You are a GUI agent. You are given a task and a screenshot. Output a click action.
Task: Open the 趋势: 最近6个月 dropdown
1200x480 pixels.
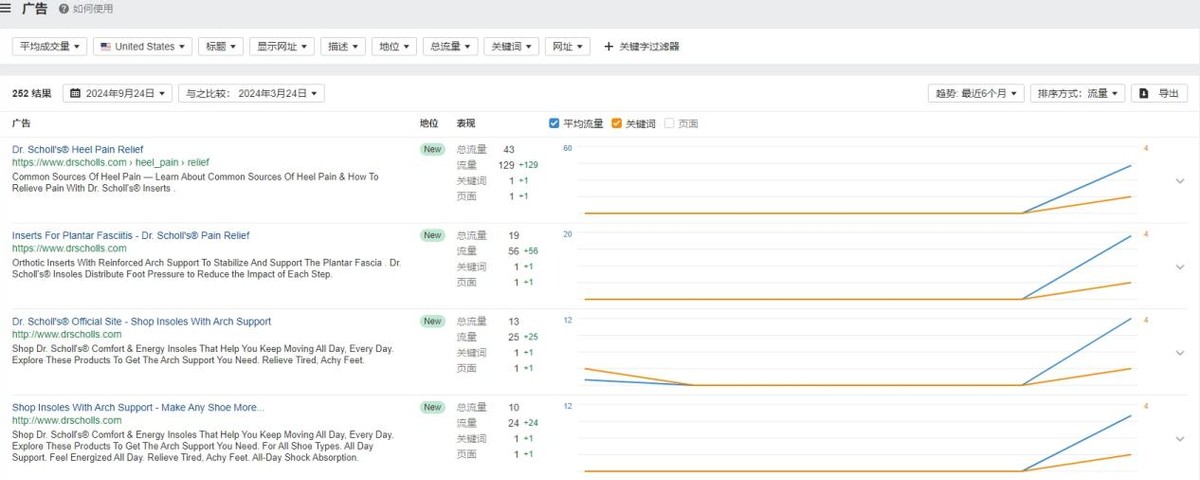coord(976,93)
